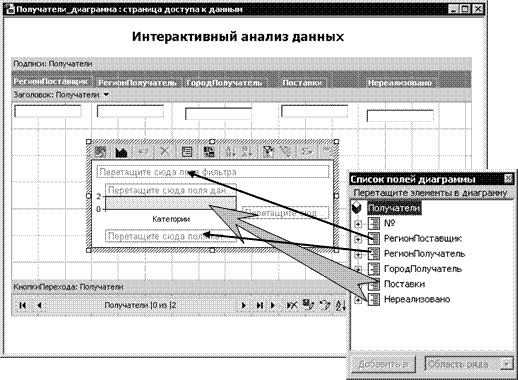This screenshot has width=518, height=380.
Task: Click the series fields drop zone at chart right
Action: [x=286, y=212]
